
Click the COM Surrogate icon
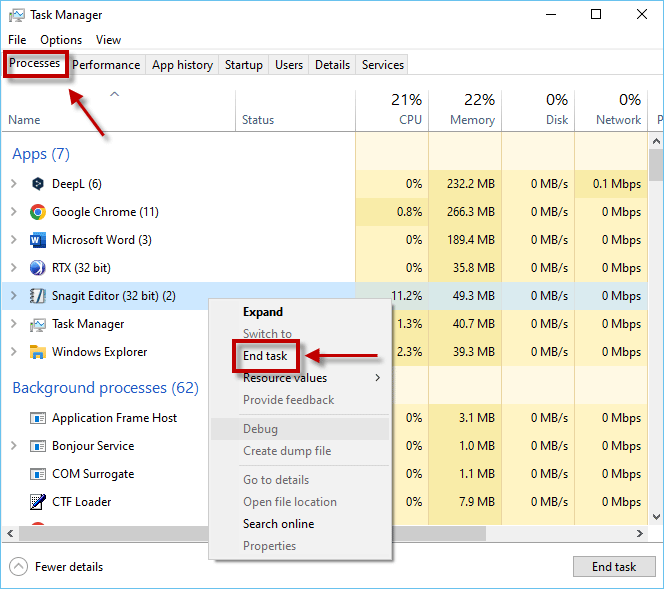(38, 474)
